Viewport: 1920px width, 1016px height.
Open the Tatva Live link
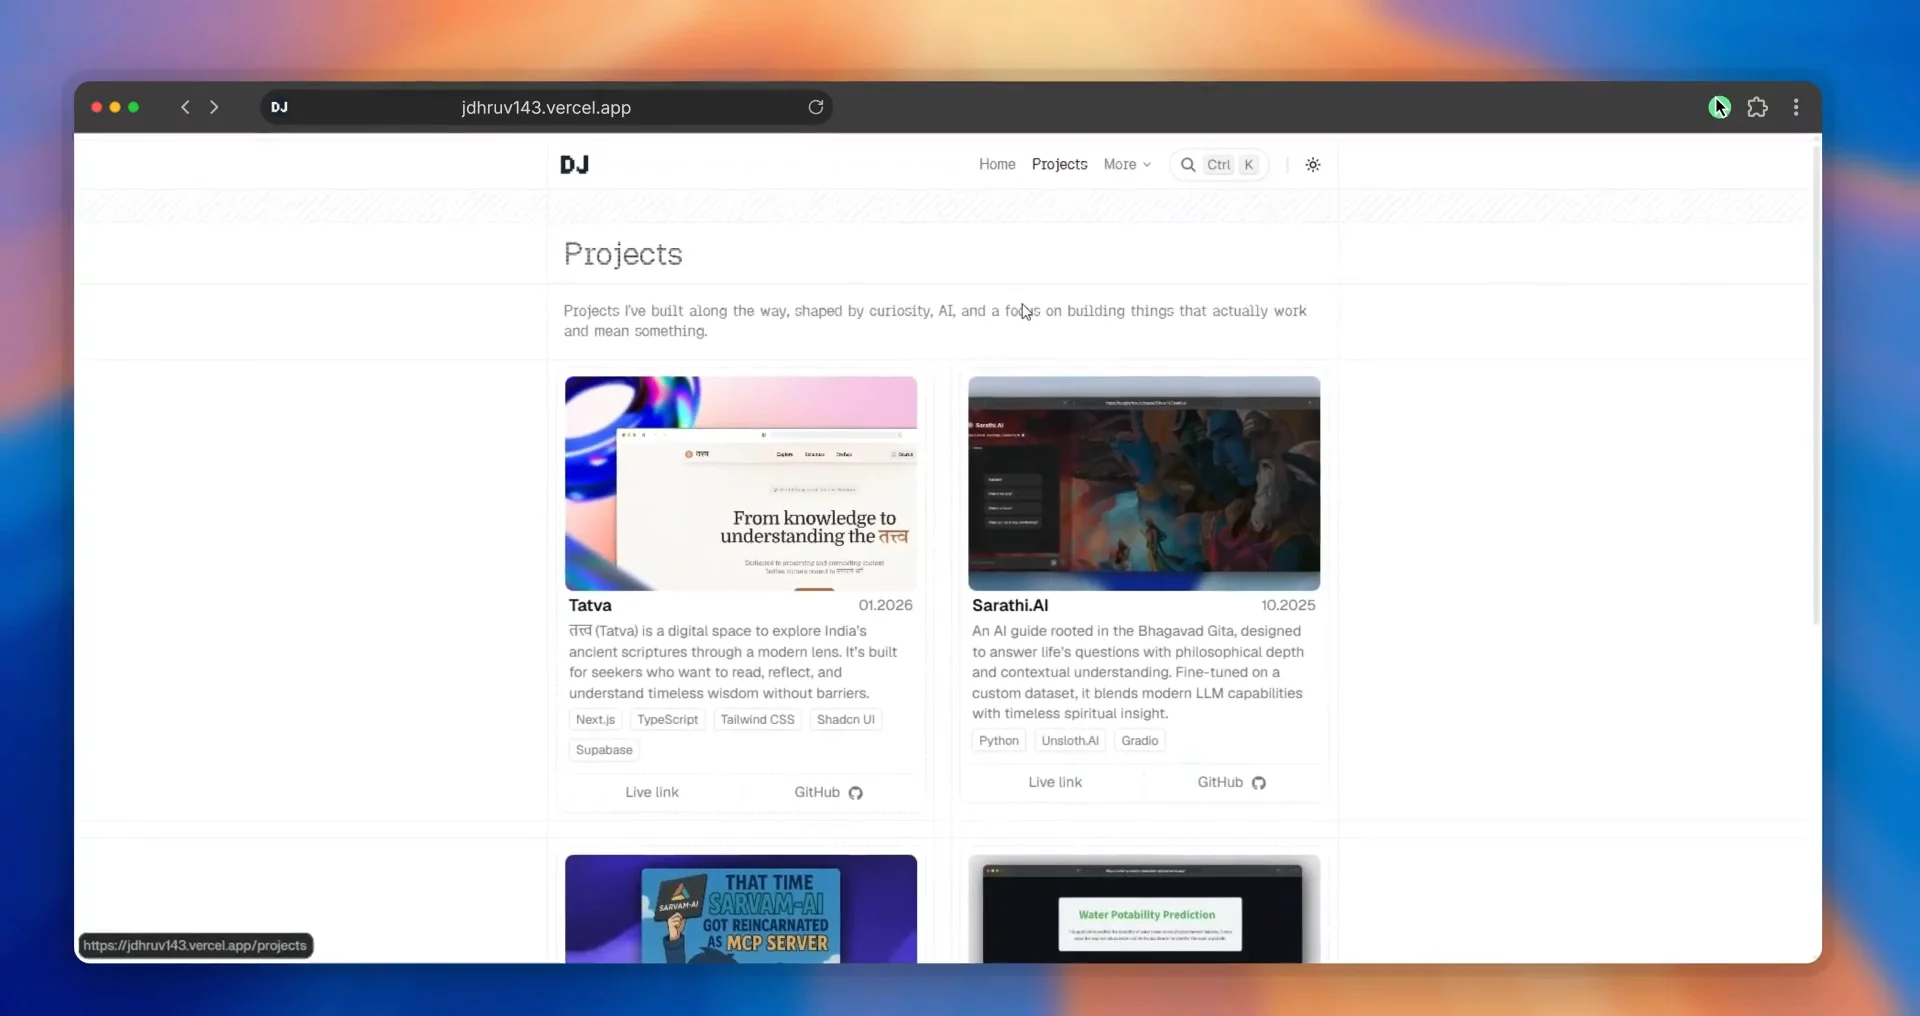click(x=652, y=792)
